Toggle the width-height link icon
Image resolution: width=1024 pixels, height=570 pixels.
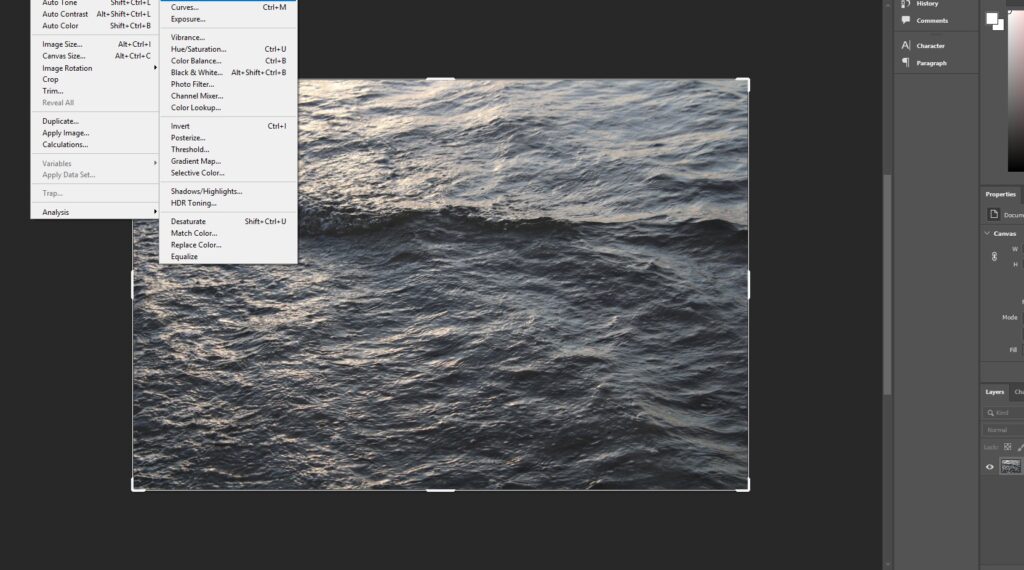(x=994, y=257)
